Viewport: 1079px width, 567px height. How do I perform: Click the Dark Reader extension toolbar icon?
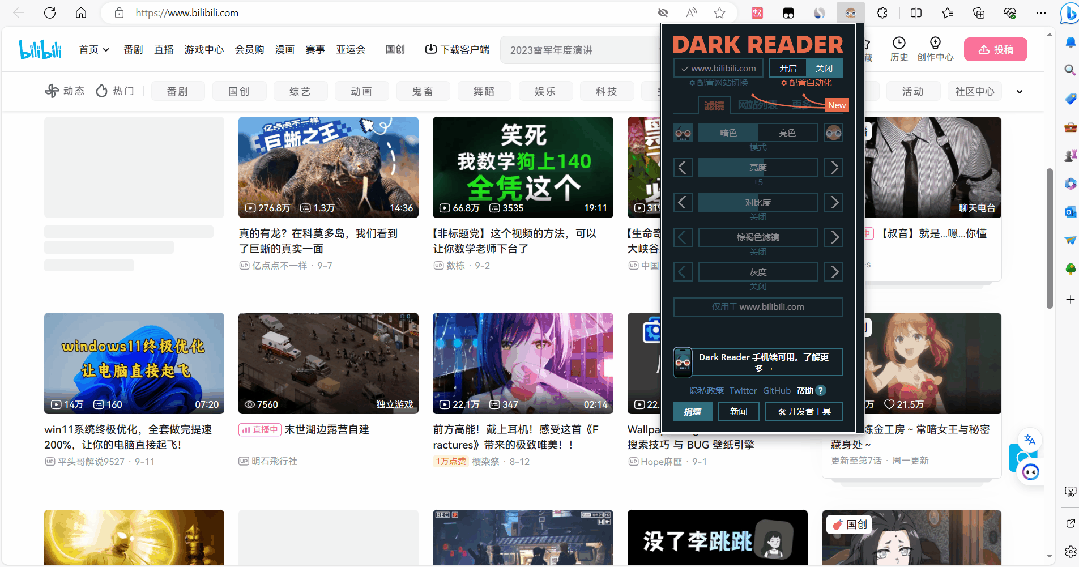(x=851, y=12)
